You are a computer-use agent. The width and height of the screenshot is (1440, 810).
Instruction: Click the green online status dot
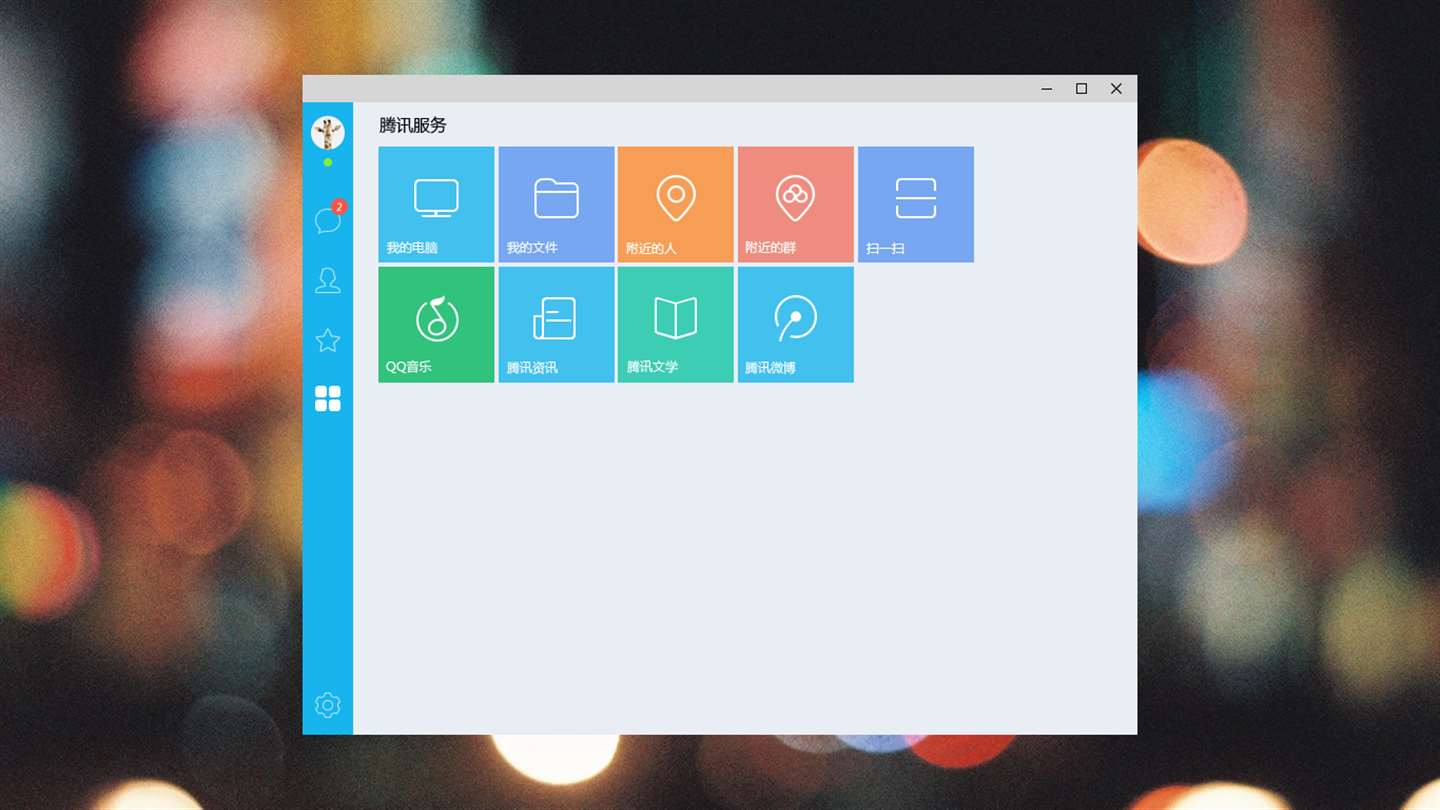pos(328,162)
